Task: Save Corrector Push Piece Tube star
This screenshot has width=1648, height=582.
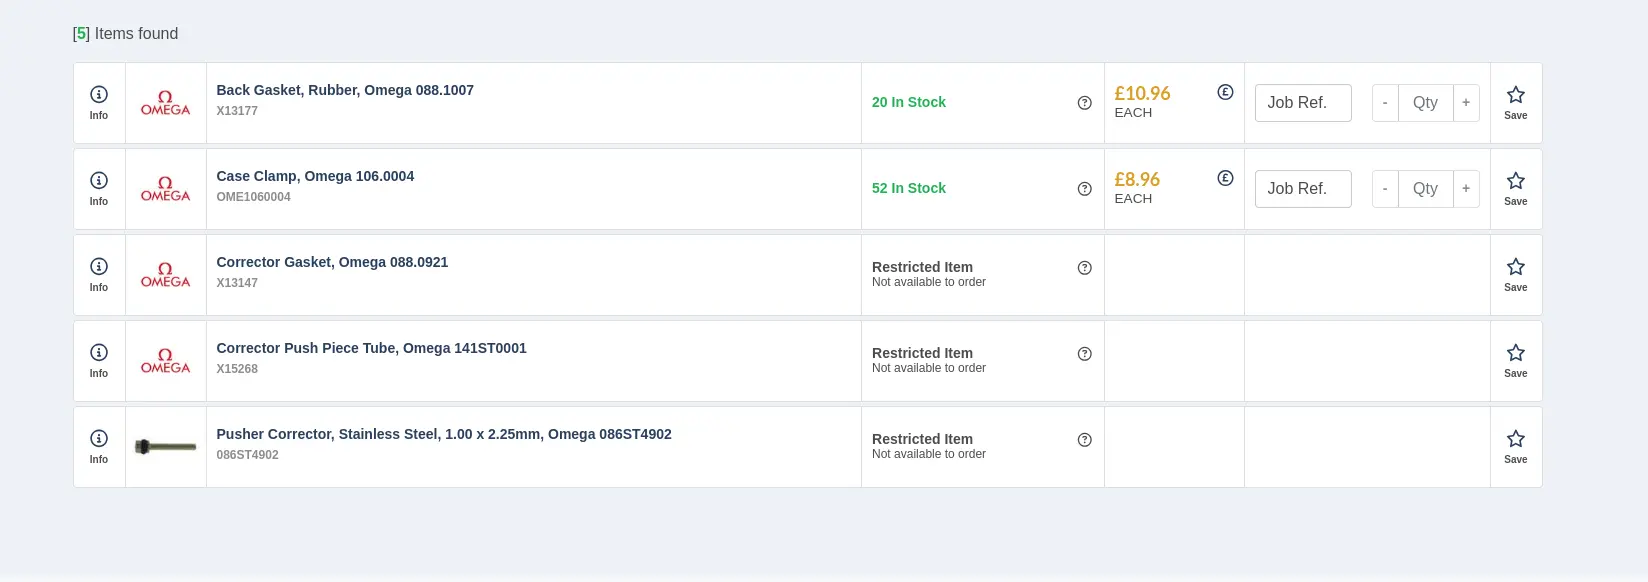Action: [1515, 360]
